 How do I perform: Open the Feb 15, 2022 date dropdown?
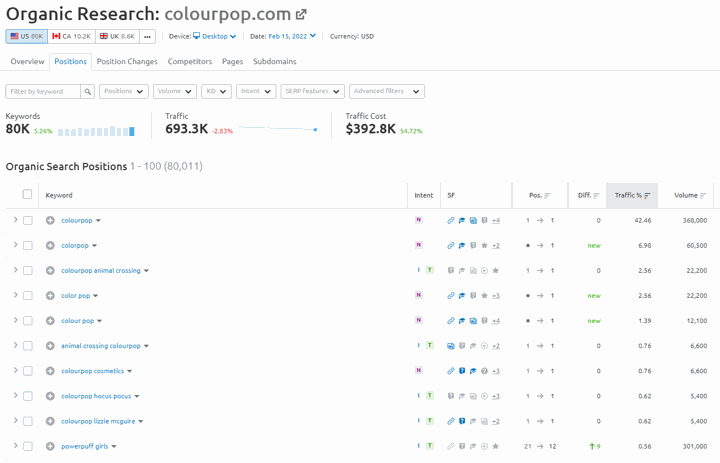(x=292, y=36)
